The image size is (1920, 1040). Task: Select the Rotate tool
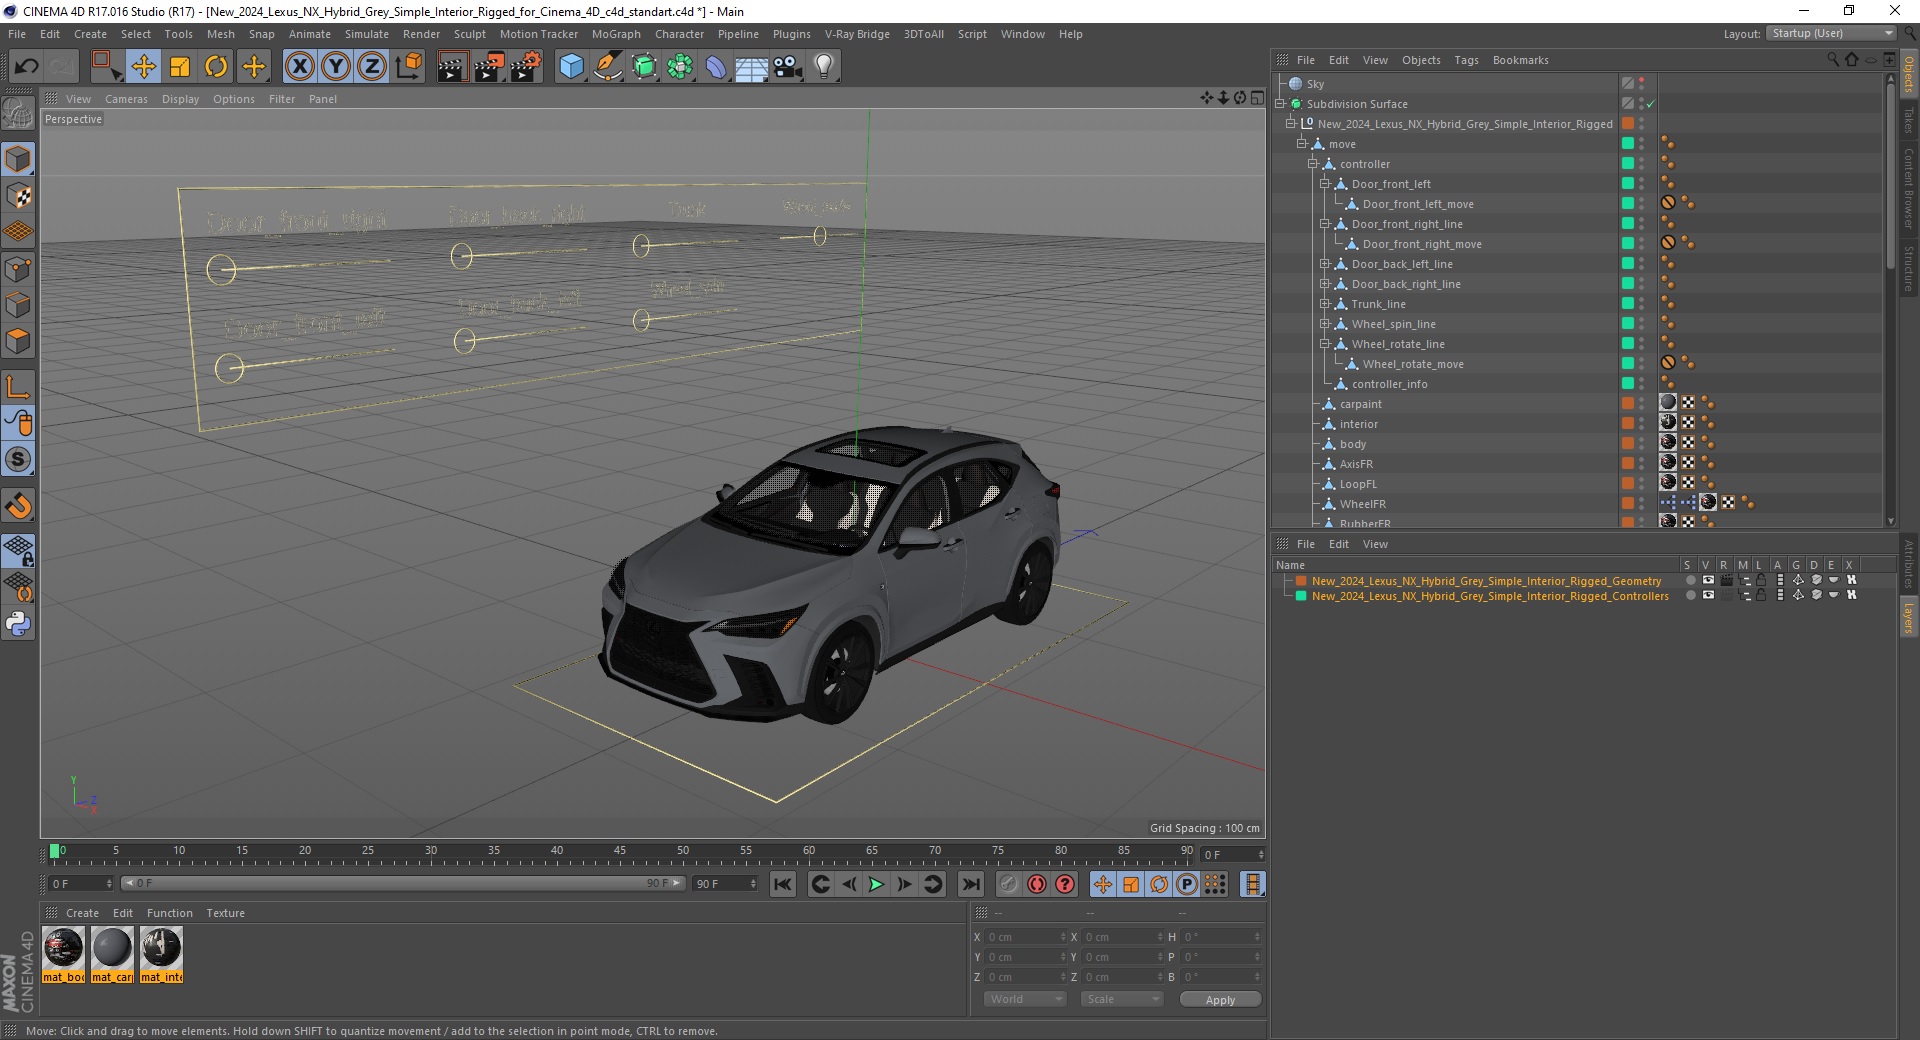coord(216,67)
